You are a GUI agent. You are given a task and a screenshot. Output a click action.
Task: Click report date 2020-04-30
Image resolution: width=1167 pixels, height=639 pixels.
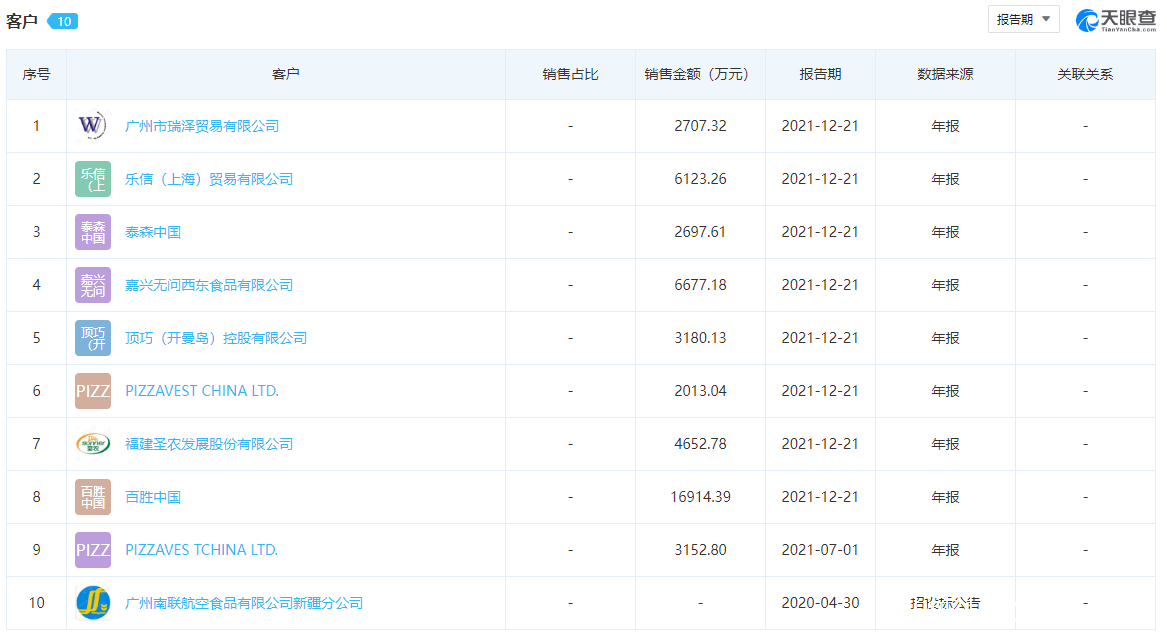click(x=820, y=603)
